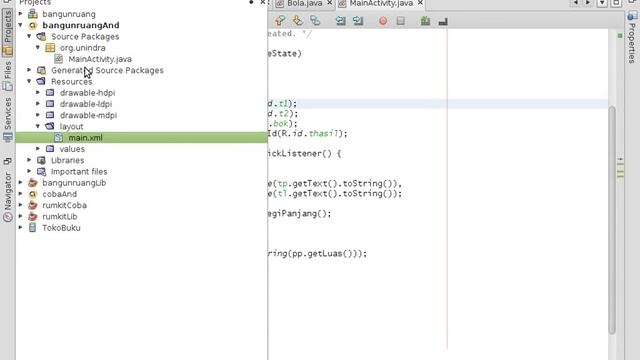Viewport: 640px width, 360px height.
Task: Click the bangunruangLib project coffee-cup icon
Action: pyautogui.click(x=33, y=183)
